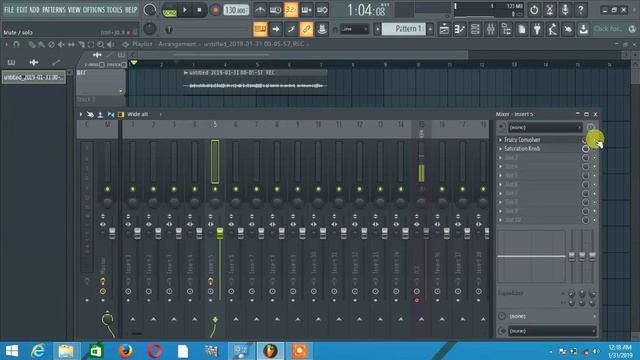Viewport: 640px width, 360px height.
Task: Open the VIEW menu
Action: (x=74, y=9)
